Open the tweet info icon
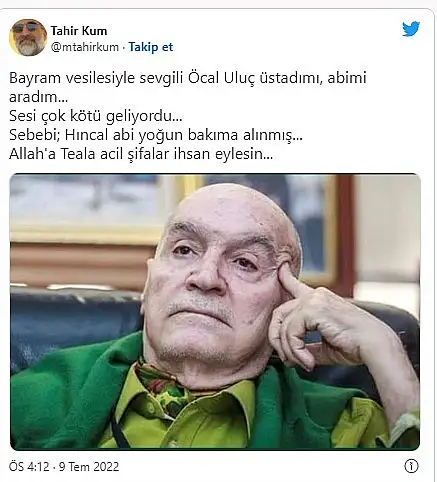 coord(411,466)
